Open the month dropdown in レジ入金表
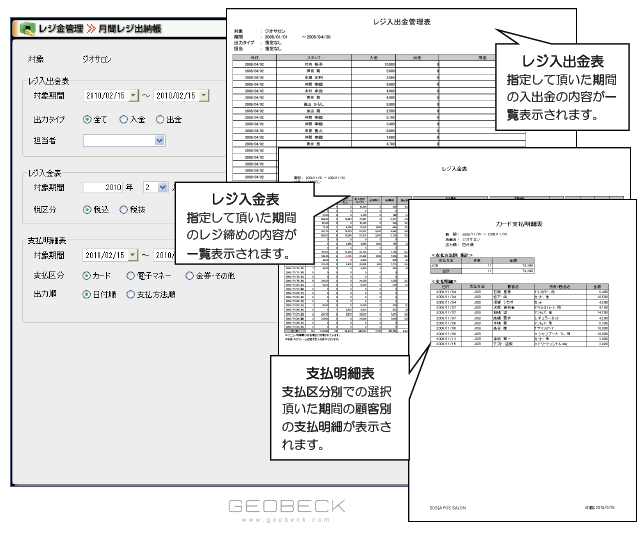 162,186
